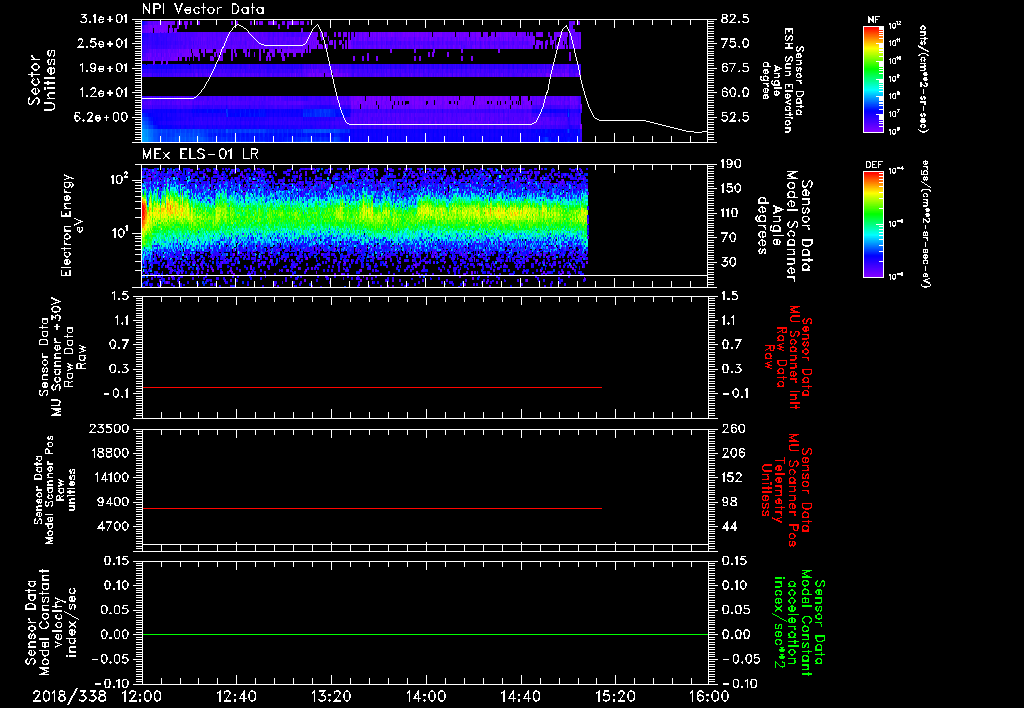This screenshot has width=1024, height=708.
Task: Click the NF rainbow color bar
Action: tap(873, 79)
